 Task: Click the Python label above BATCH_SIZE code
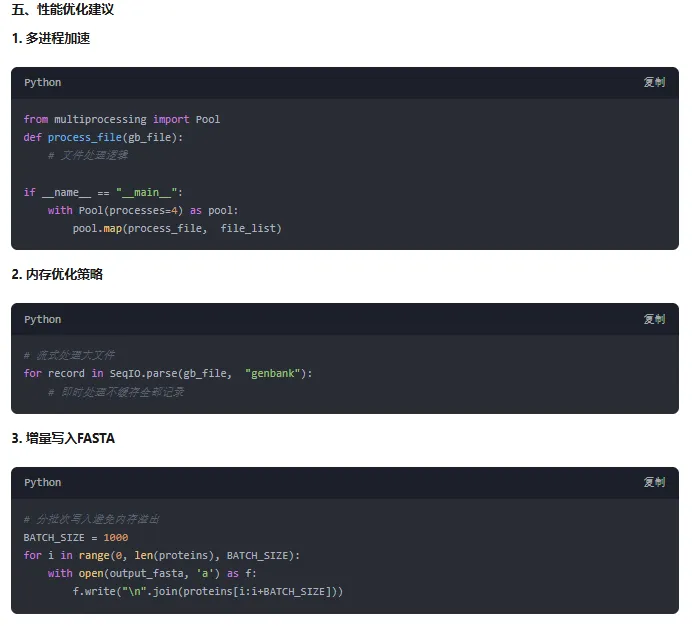[x=43, y=483]
